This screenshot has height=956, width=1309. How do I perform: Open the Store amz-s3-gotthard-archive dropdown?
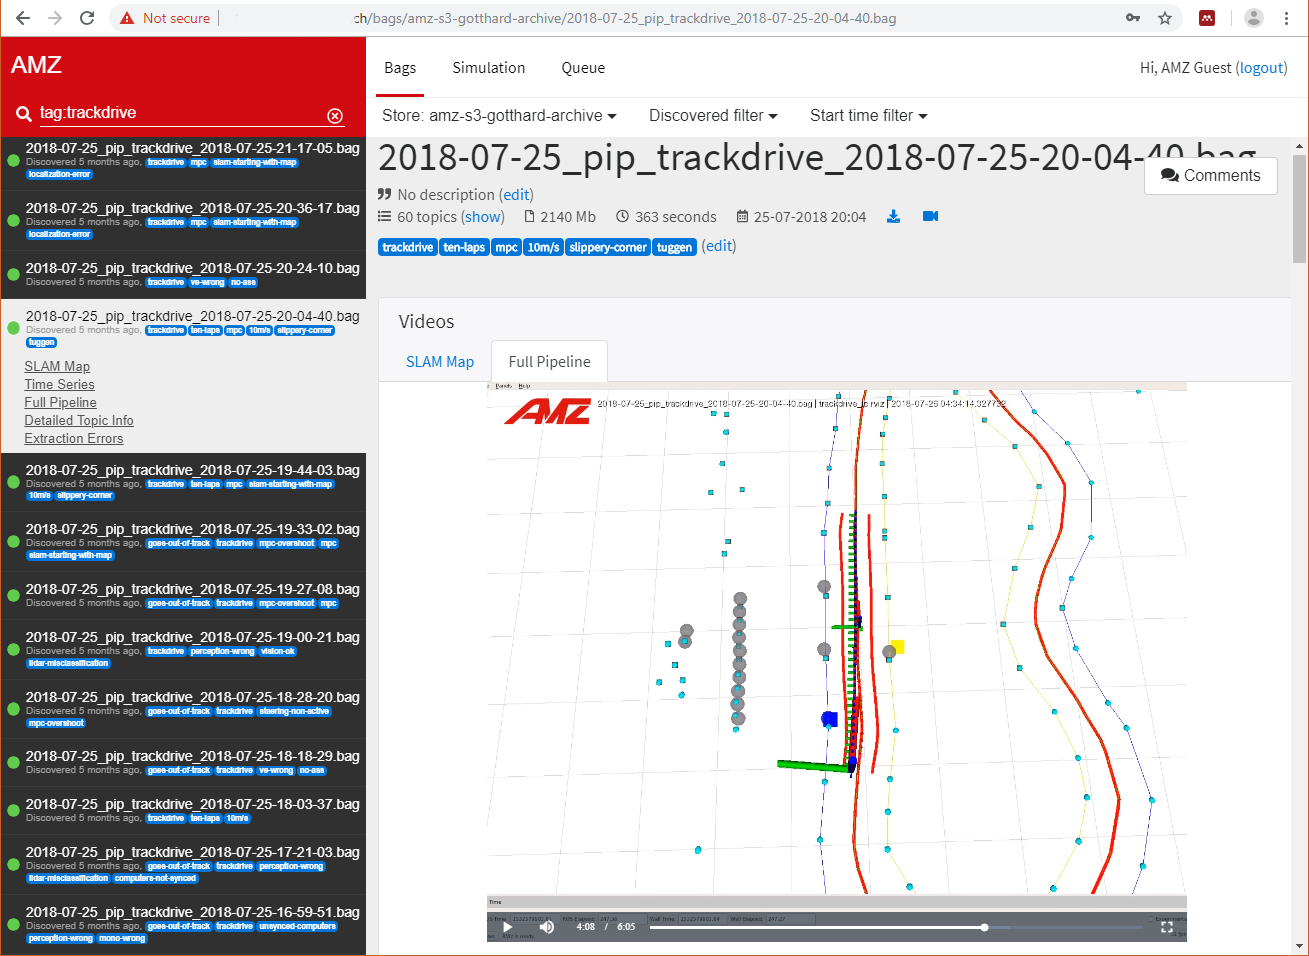[499, 116]
